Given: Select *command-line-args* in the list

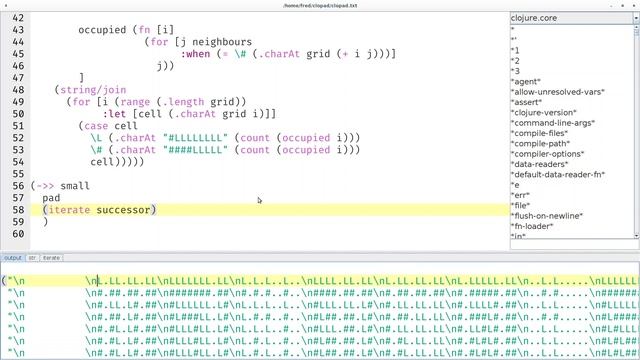Looking at the screenshot, I should coord(553,123).
